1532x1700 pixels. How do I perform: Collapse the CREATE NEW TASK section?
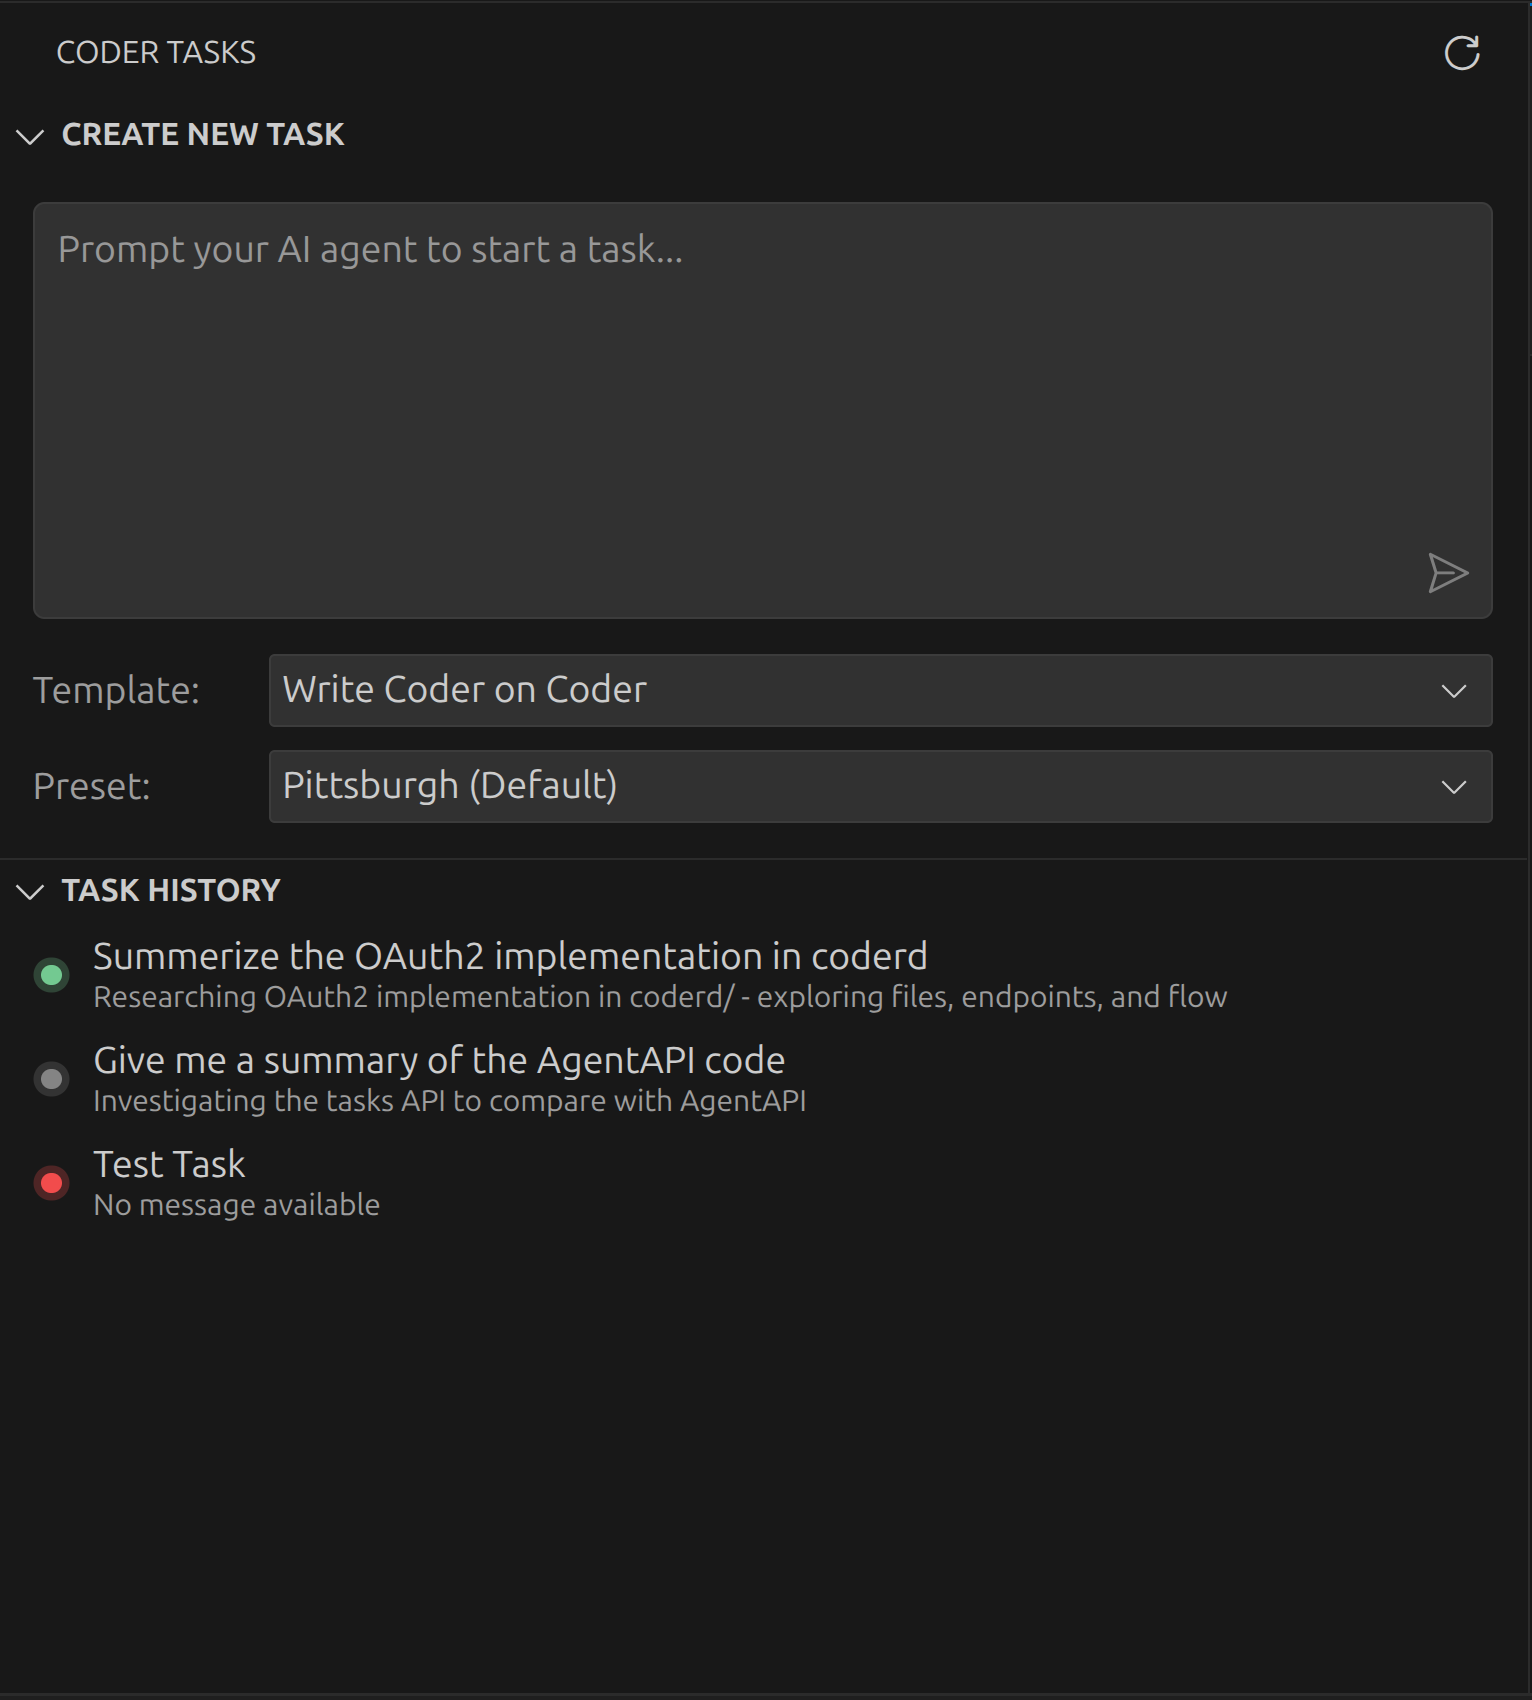[204, 135]
